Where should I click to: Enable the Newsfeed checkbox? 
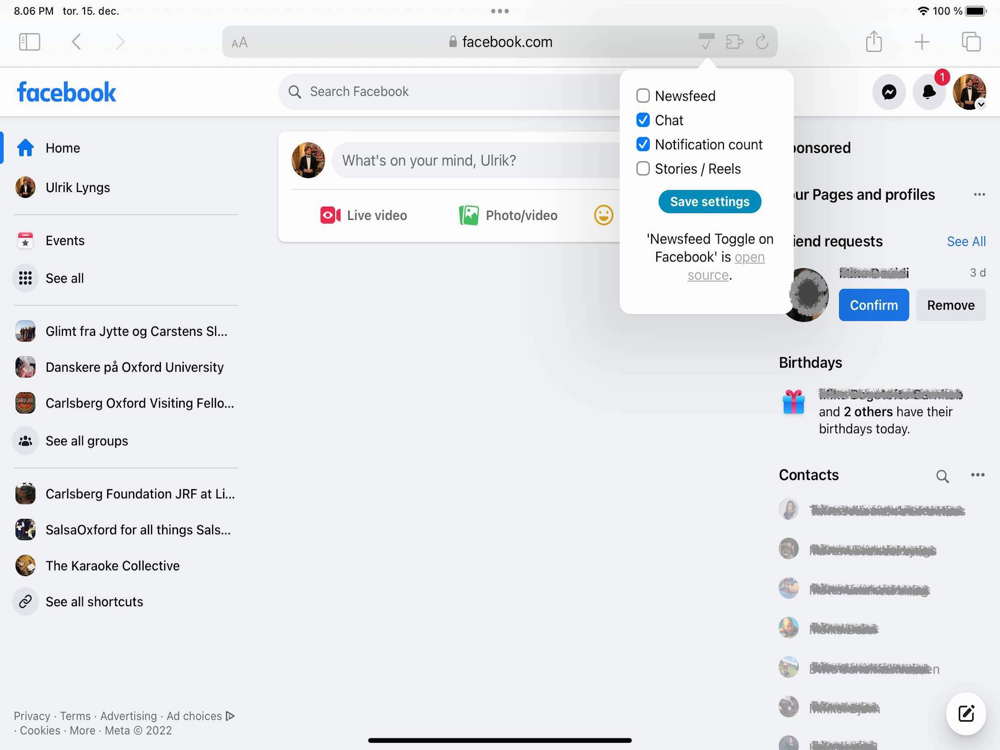click(x=643, y=96)
